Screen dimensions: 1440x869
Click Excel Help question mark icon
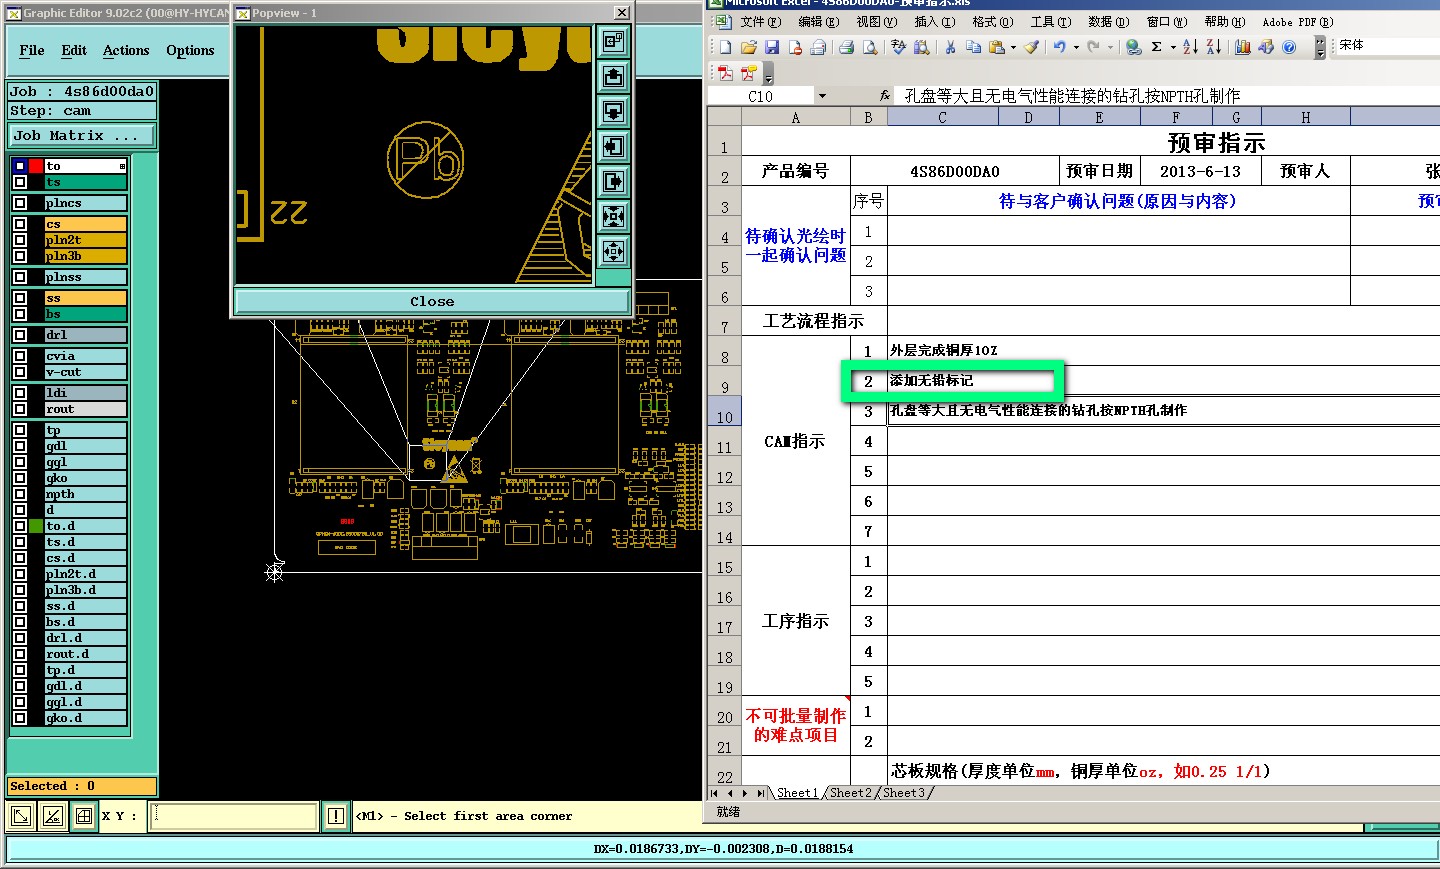tap(1289, 47)
